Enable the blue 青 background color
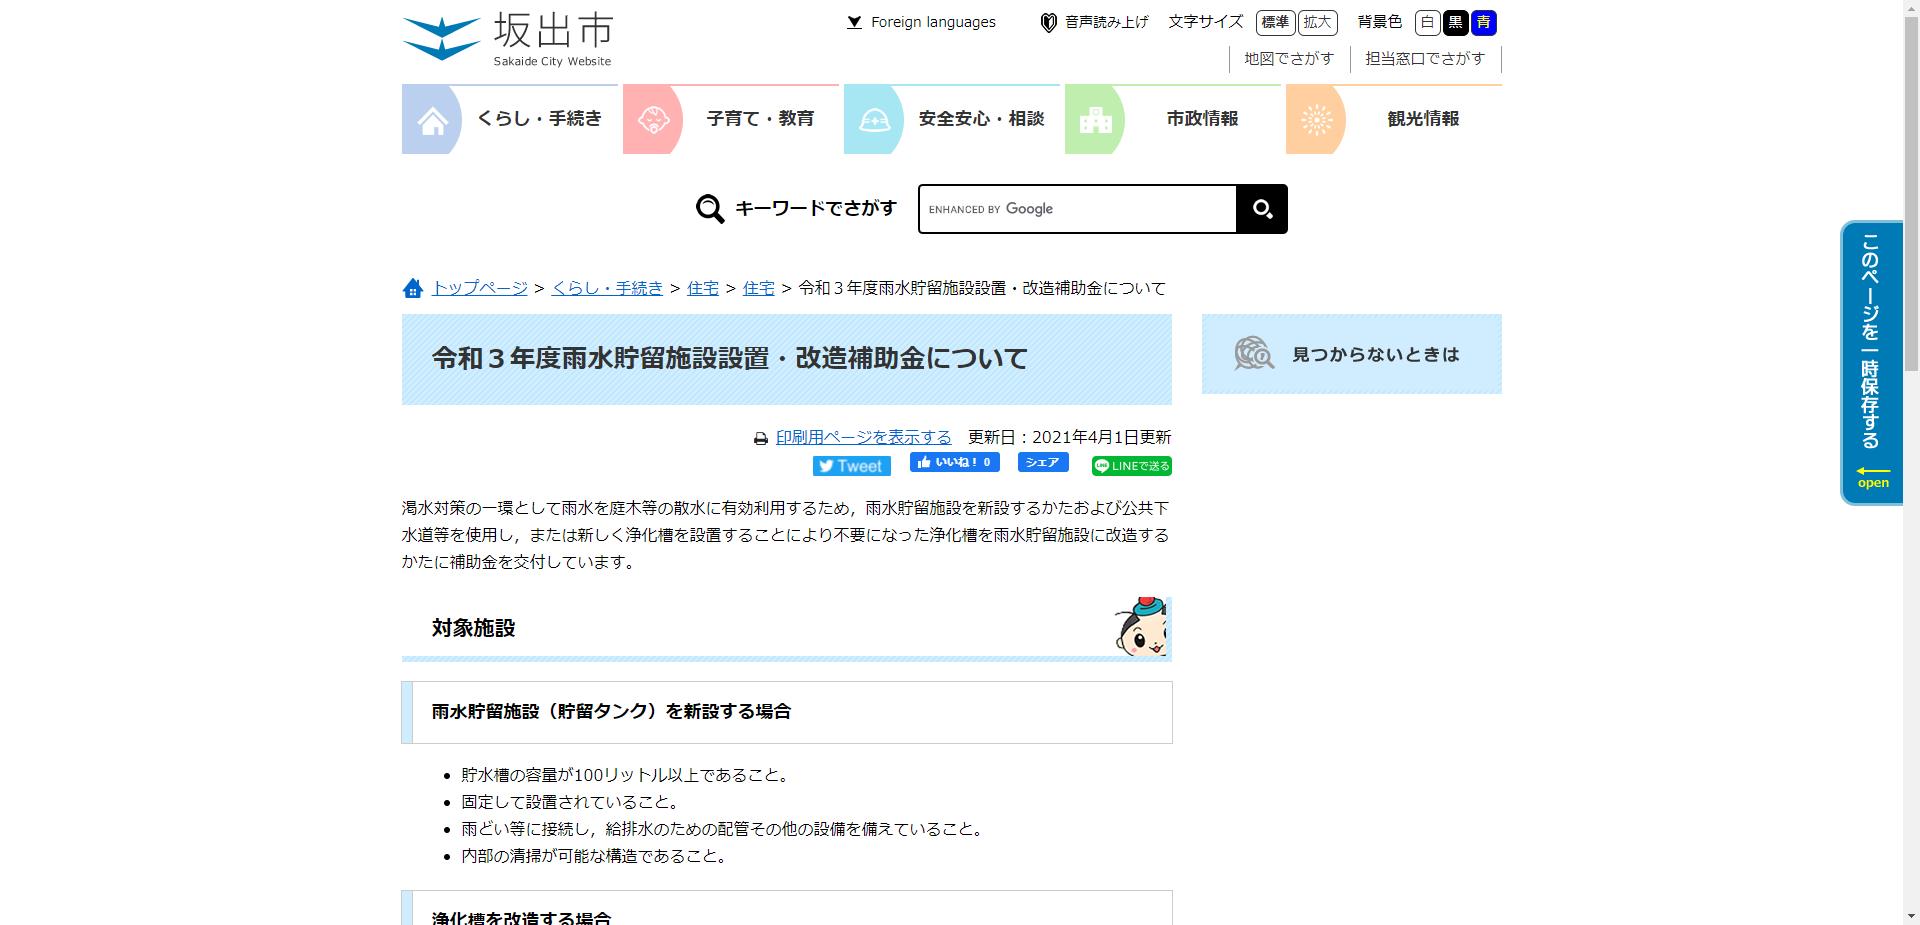Viewport: 1920px width, 925px height. pyautogui.click(x=1484, y=22)
